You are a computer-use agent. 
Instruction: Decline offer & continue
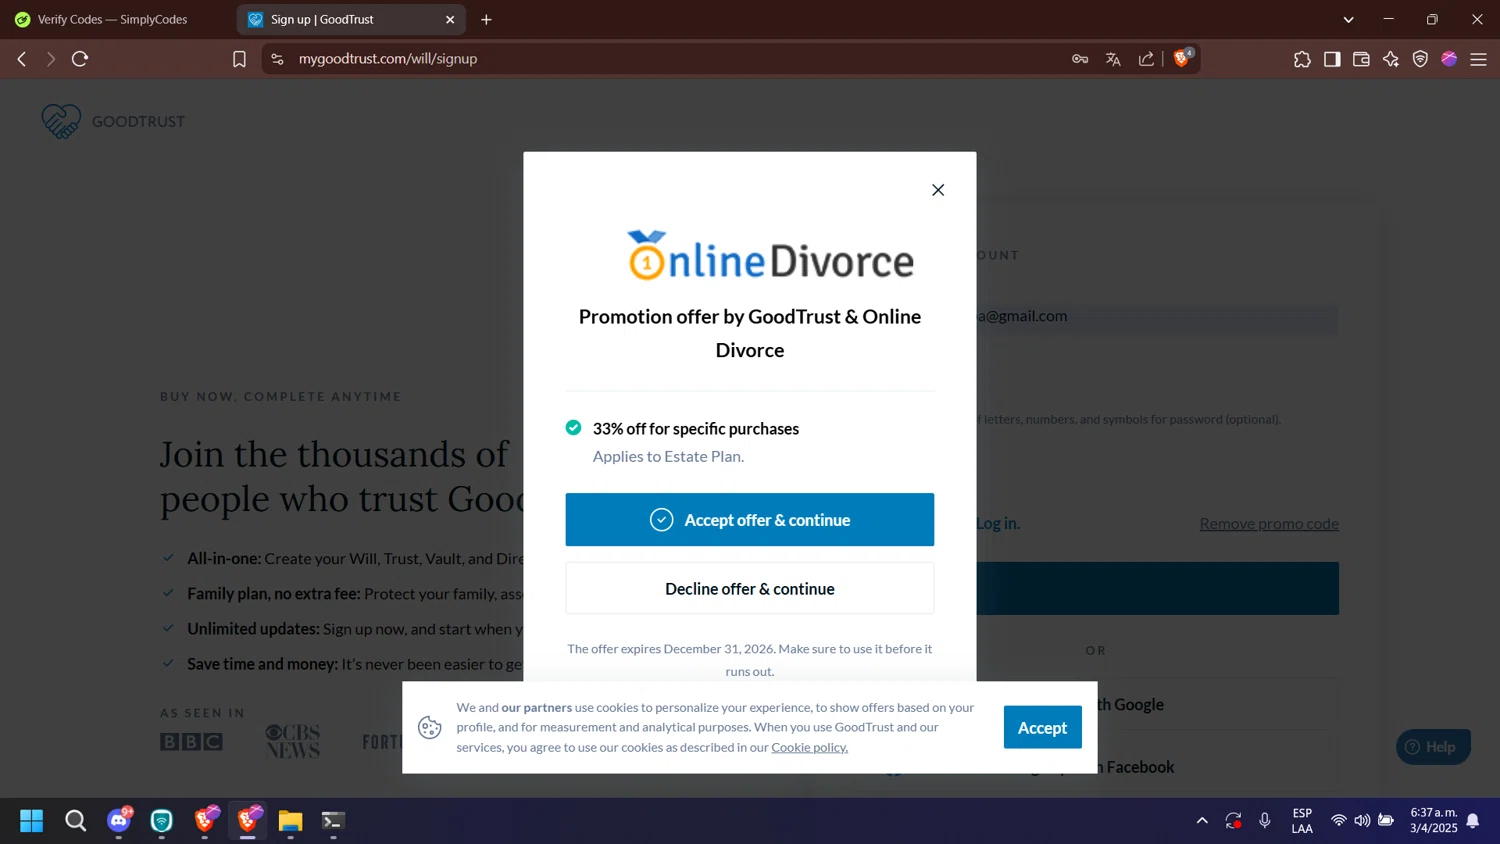coord(749,589)
